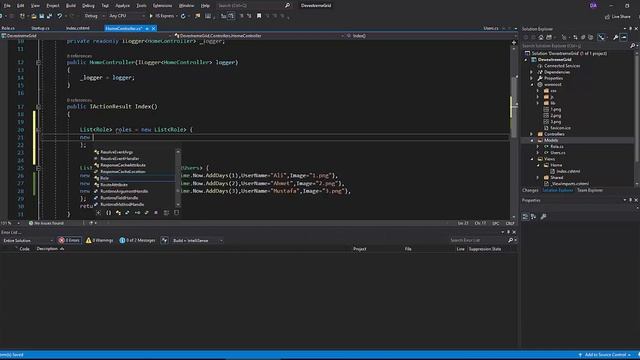This screenshot has width=640, height=360.
Task: Click the Open File toolbar icon
Action: [34, 16]
